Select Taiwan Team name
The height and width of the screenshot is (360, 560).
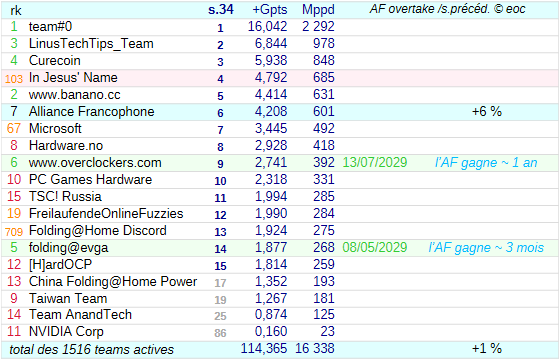[68, 298]
